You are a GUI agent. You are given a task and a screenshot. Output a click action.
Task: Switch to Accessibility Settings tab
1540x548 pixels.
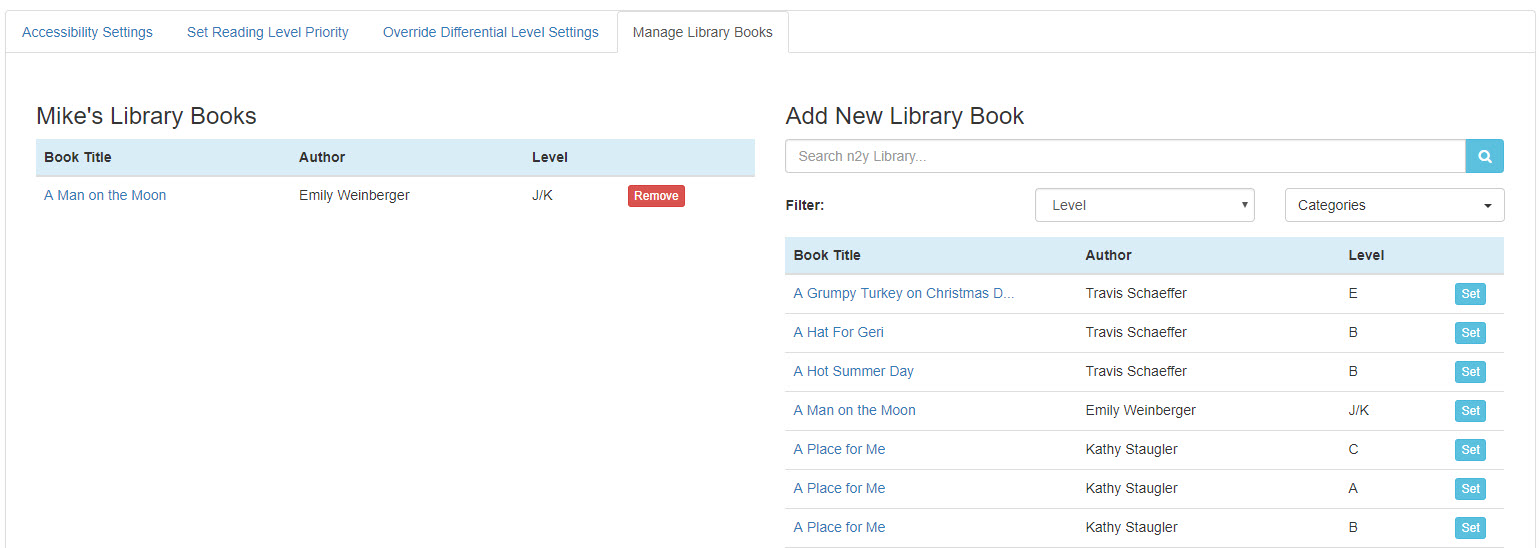coord(87,32)
